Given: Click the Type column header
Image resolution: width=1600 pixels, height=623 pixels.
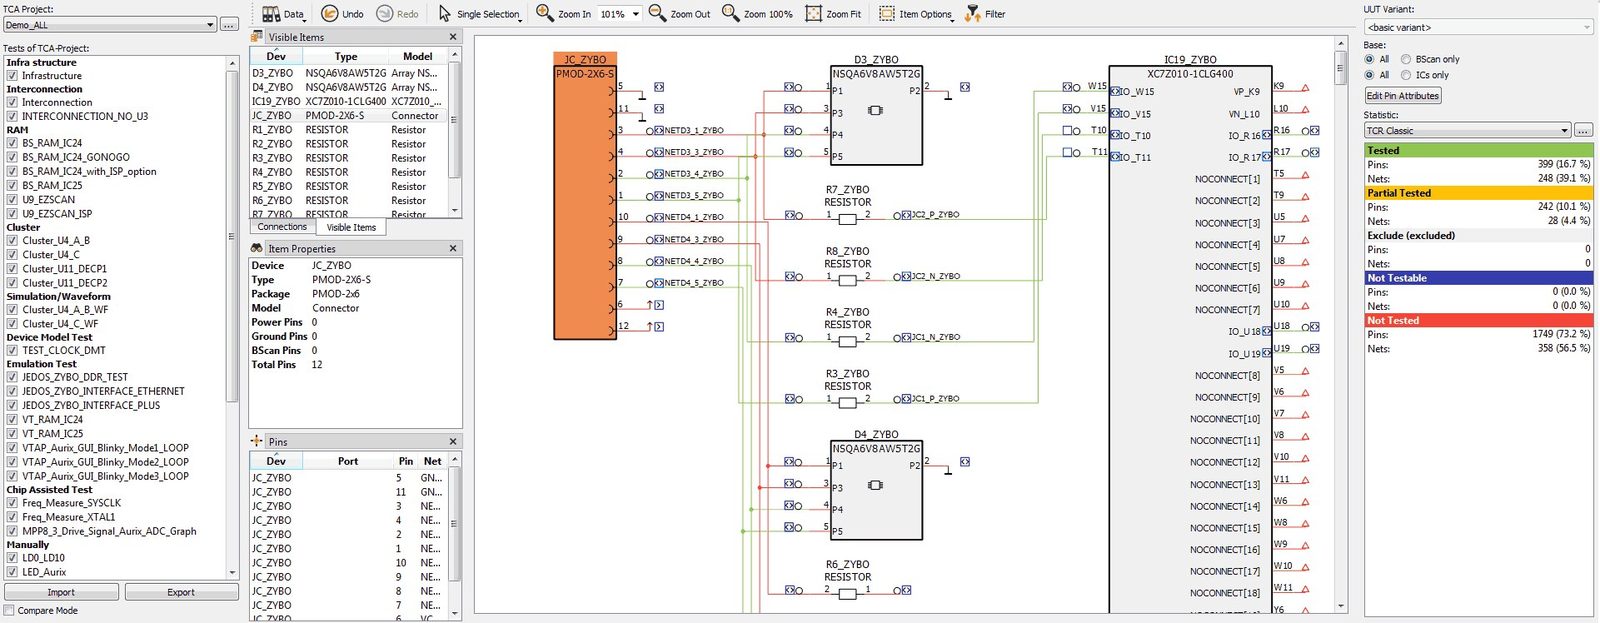Looking at the screenshot, I should (346, 57).
